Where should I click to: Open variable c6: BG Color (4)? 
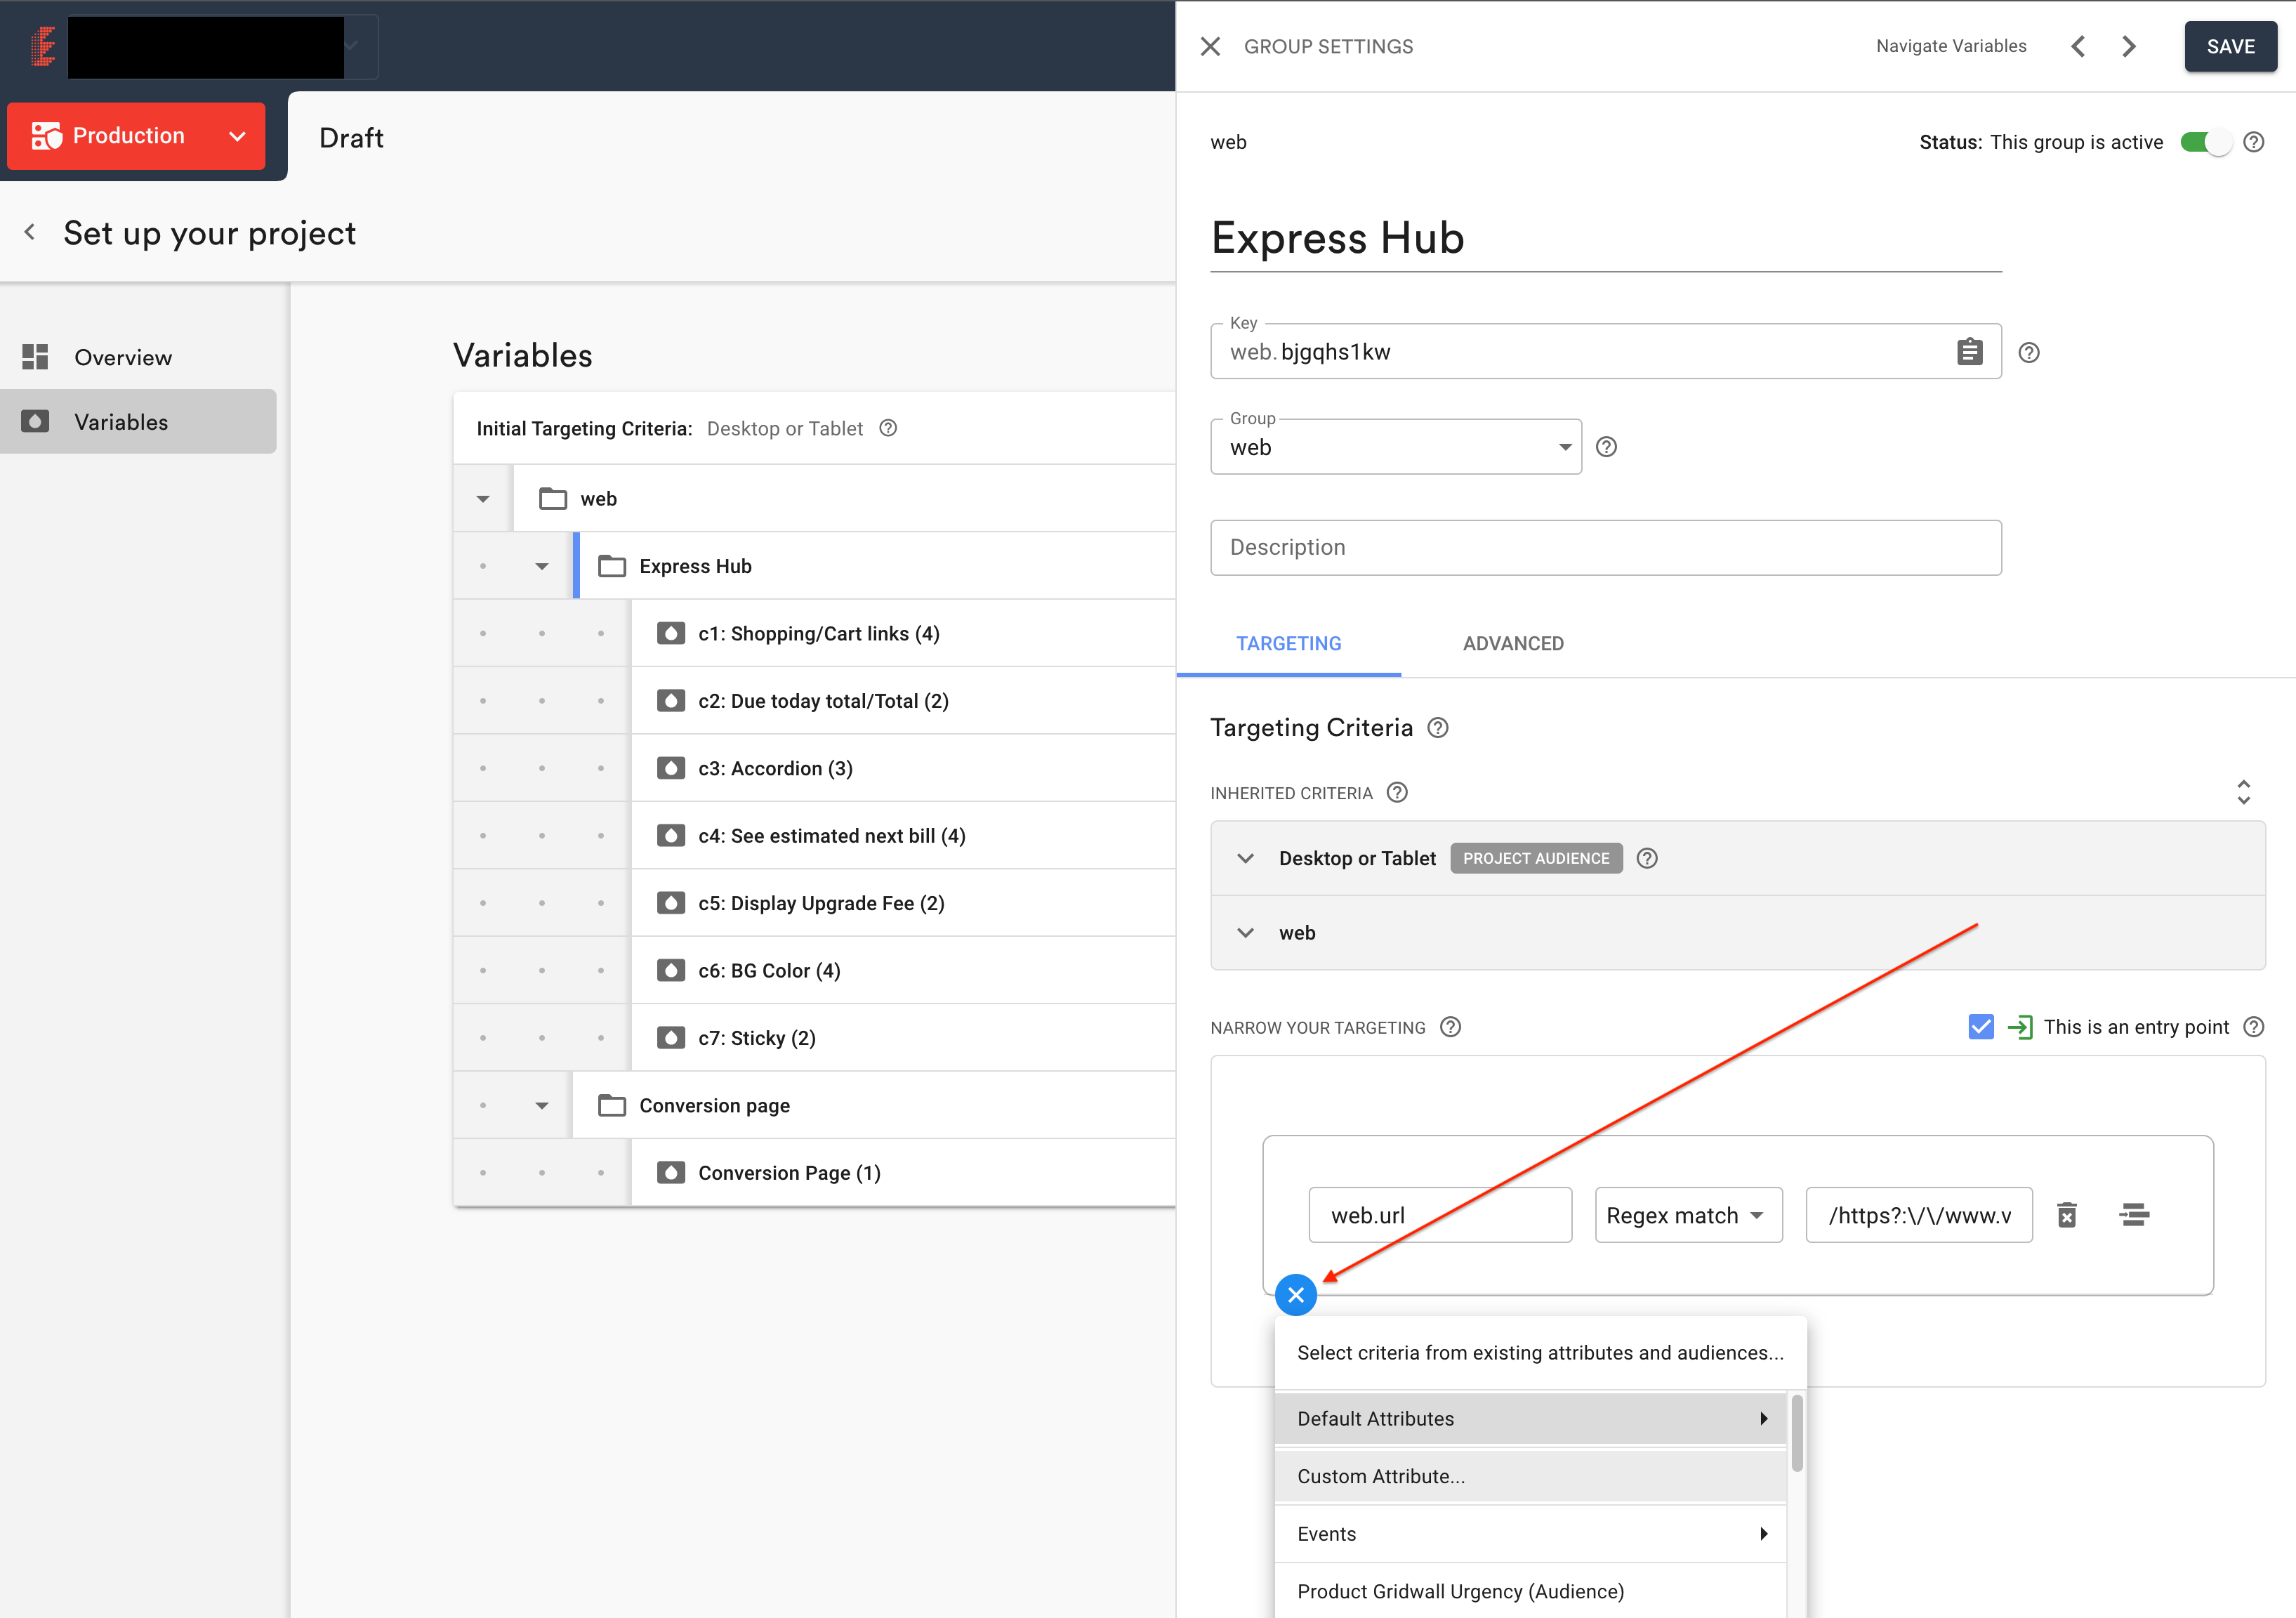[x=904, y=970]
